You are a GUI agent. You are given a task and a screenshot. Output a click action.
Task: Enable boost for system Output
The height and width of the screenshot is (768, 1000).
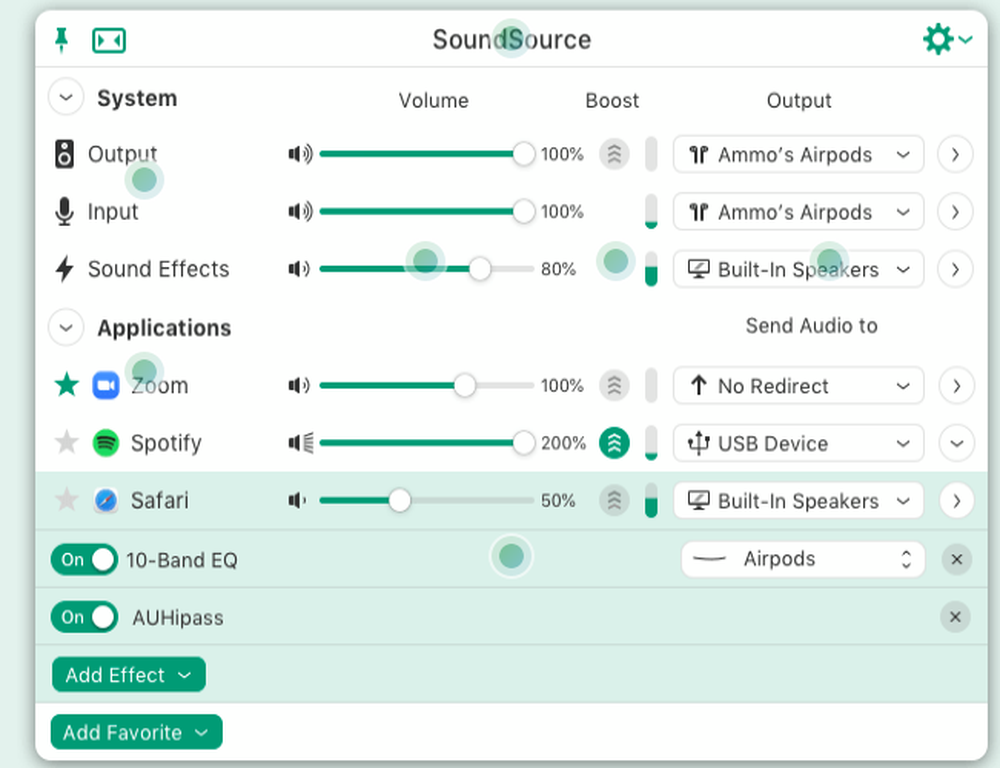(x=614, y=154)
